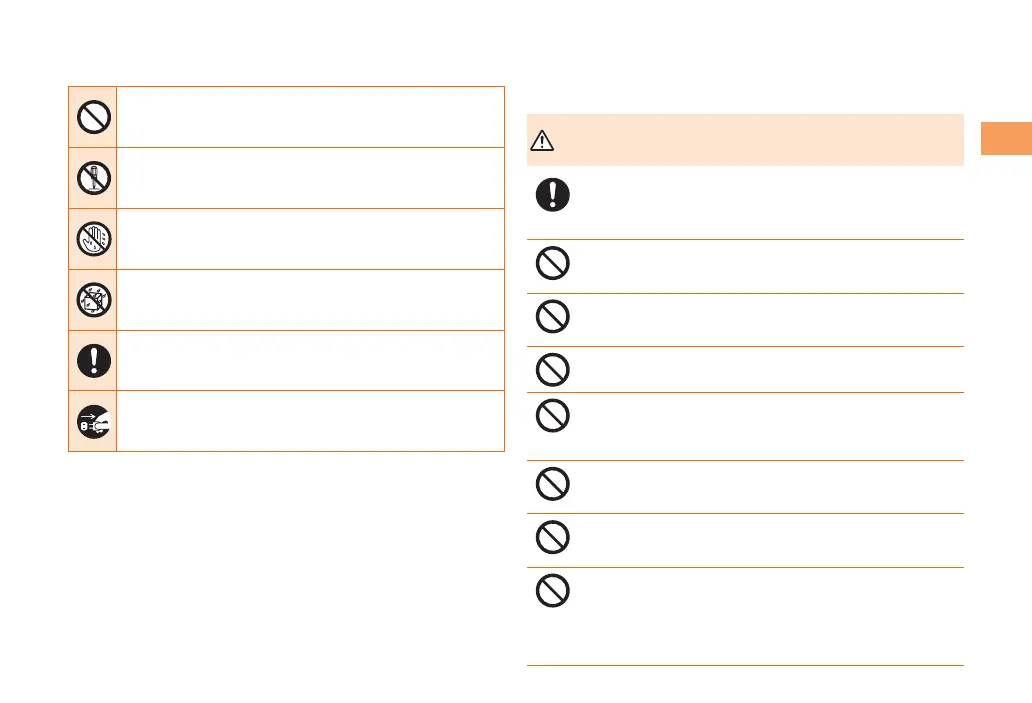
Task: Click the blank cell beside the wet hands icon
Action: point(310,239)
